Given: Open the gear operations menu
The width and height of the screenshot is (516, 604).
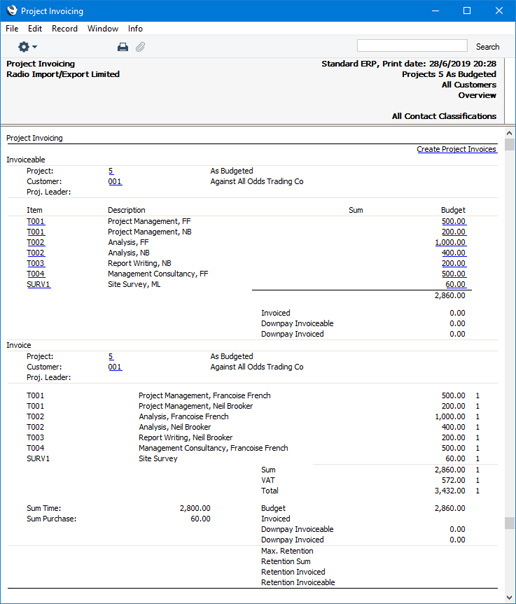Looking at the screenshot, I should point(27,47).
